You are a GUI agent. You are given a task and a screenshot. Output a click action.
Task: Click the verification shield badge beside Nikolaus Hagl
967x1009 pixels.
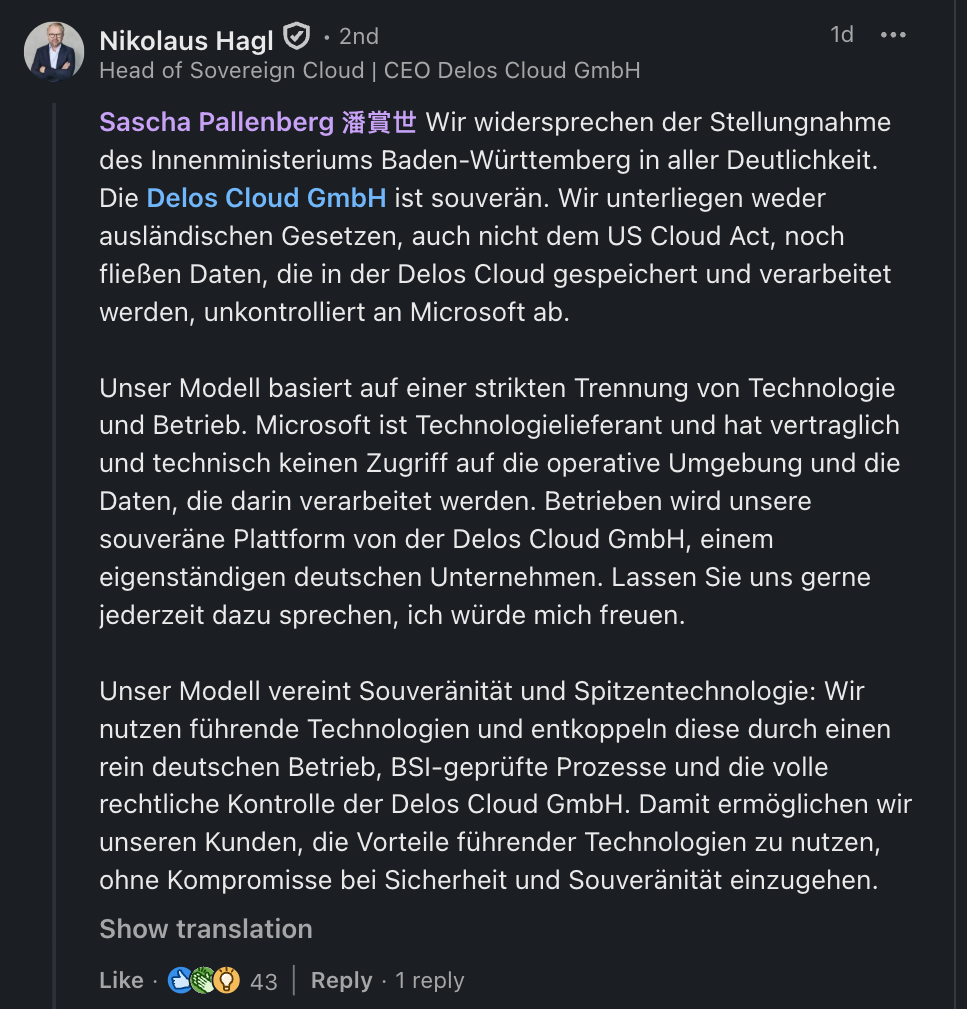click(x=297, y=37)
